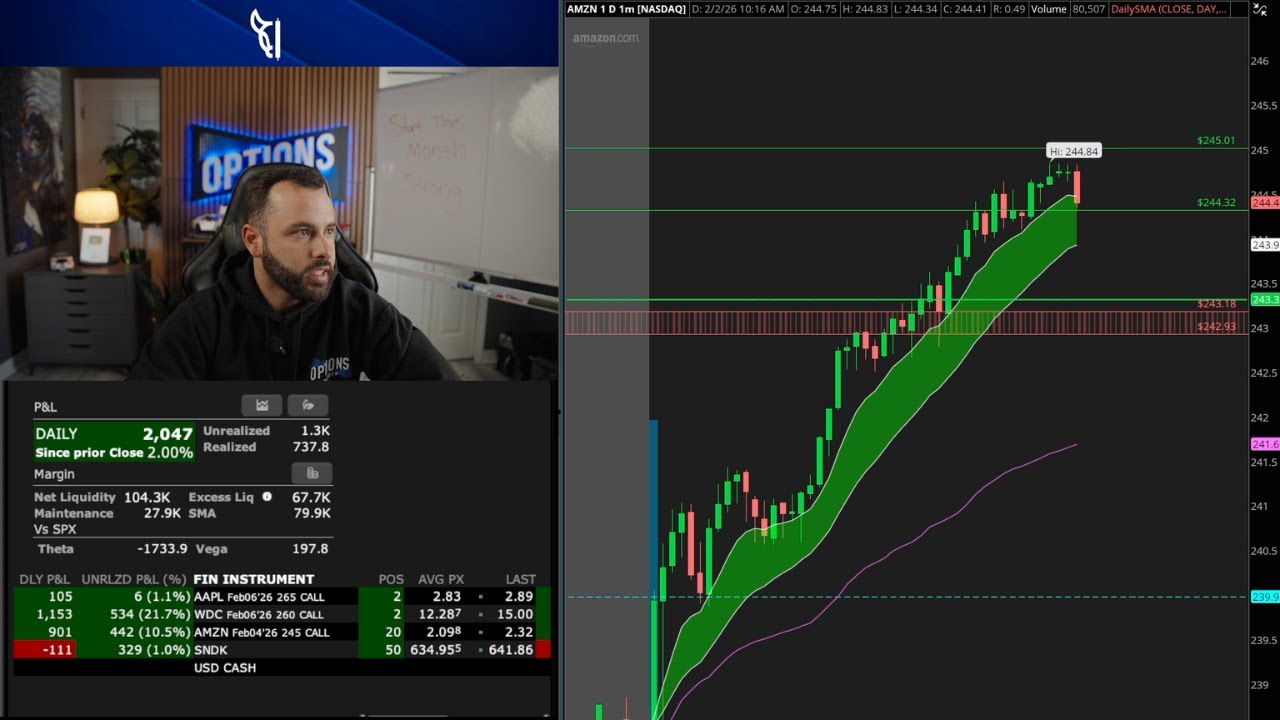The image size is (1280, 720).
Task: Sort by the LAST column header
Action: (x=520, y=579)
